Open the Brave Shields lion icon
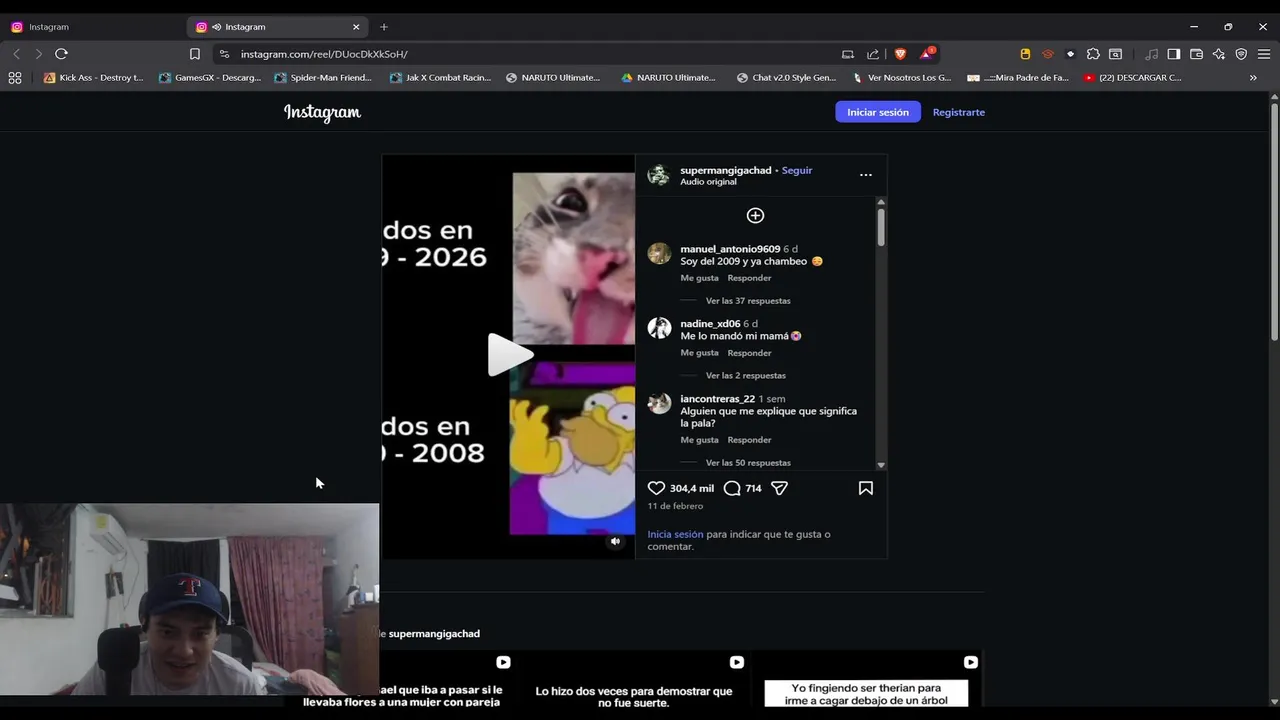The height and width of the screenshot is (720, 1280). (900, 54)
